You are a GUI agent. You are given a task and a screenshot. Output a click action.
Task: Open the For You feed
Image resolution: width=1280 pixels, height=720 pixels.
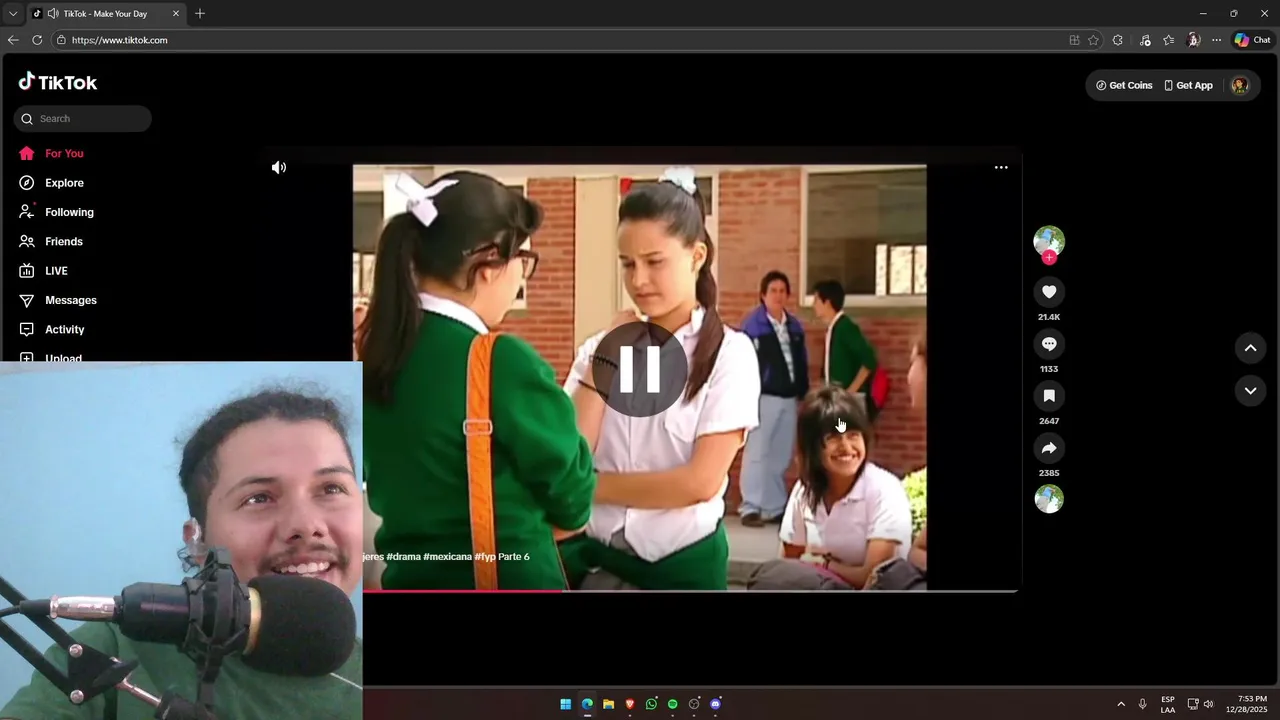51,154
